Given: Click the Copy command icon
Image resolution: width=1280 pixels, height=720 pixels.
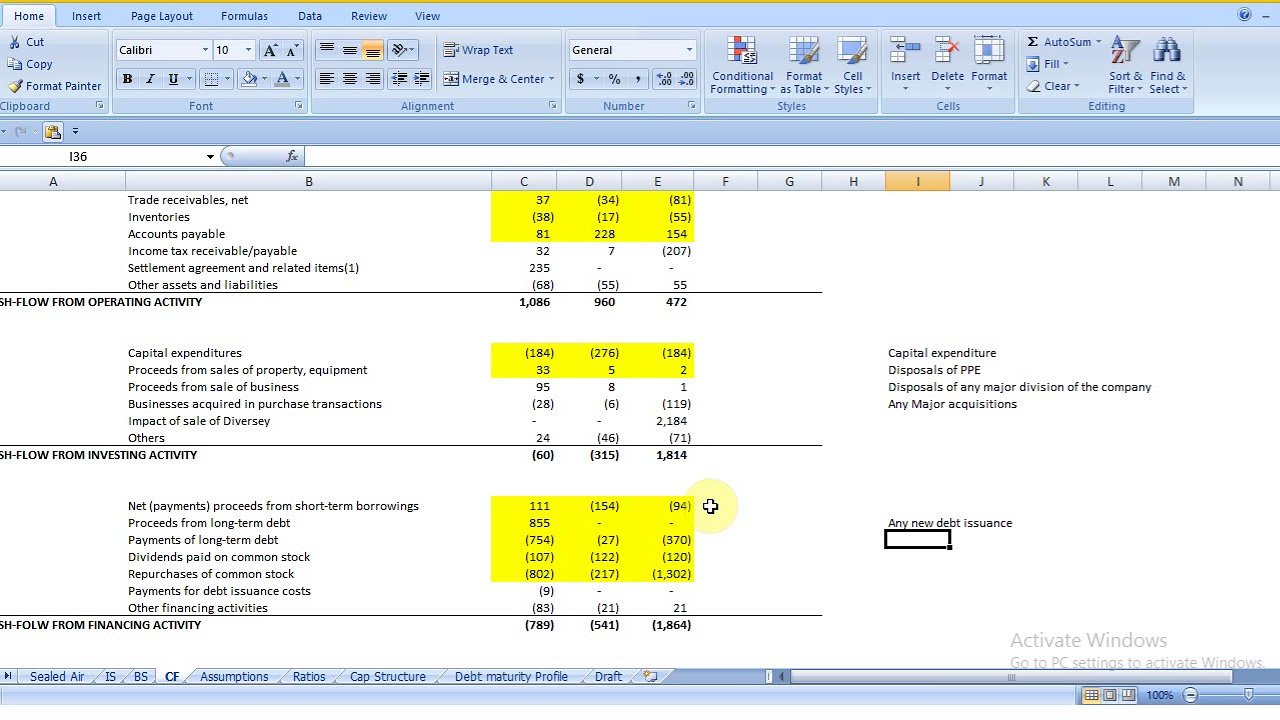Looking at the screenshot, I should pyautogui.click(x=14, y=64).
